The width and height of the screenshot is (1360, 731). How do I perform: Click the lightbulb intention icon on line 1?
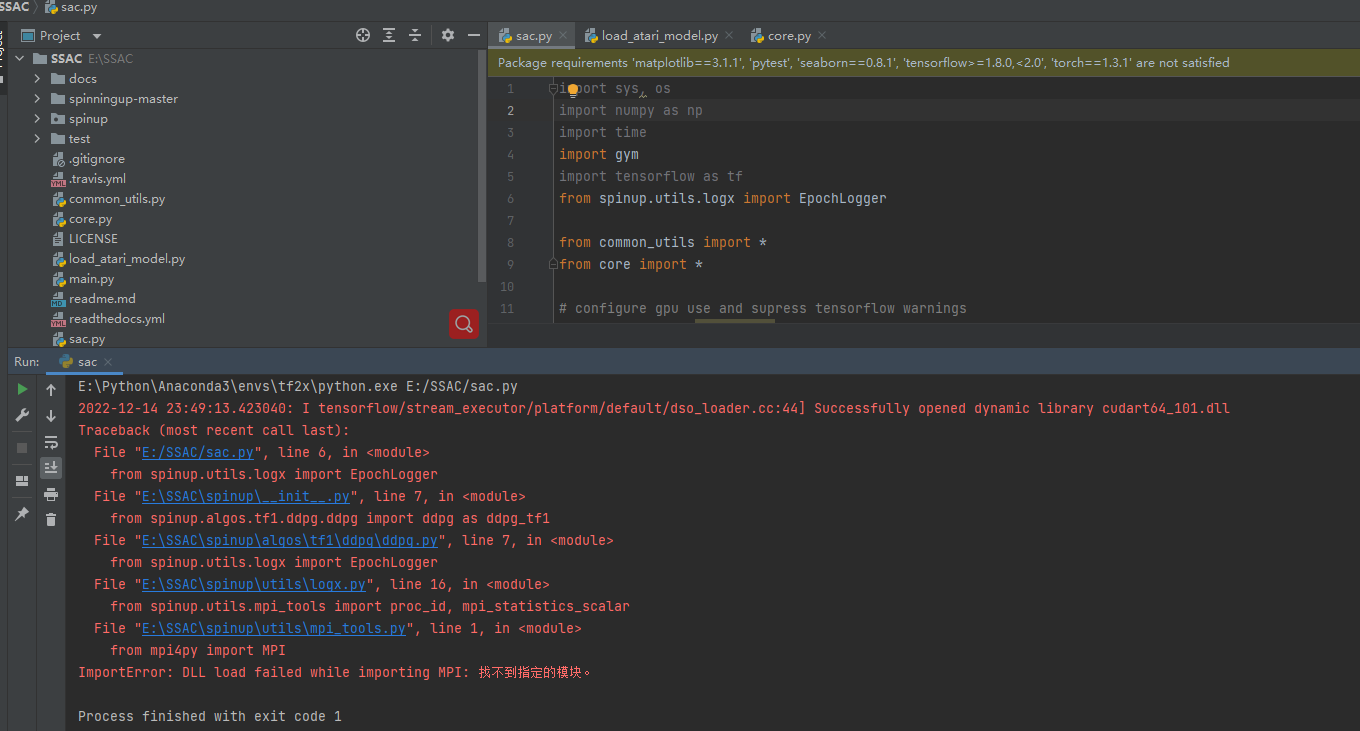tap(574, 89)
